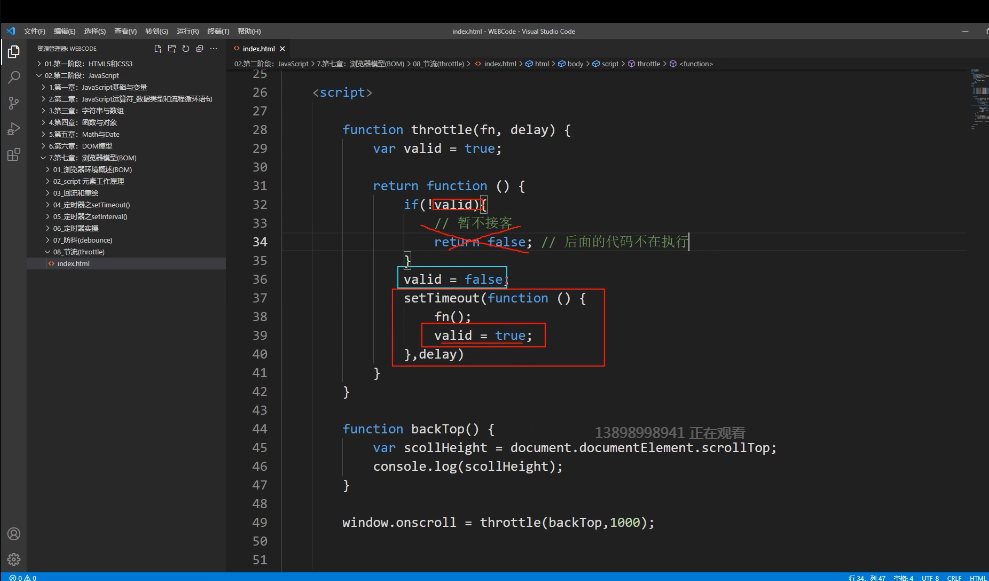Click 'console.log(scollHeight);' code on line 46
The image size is (989, 581).
click(467, 467)
